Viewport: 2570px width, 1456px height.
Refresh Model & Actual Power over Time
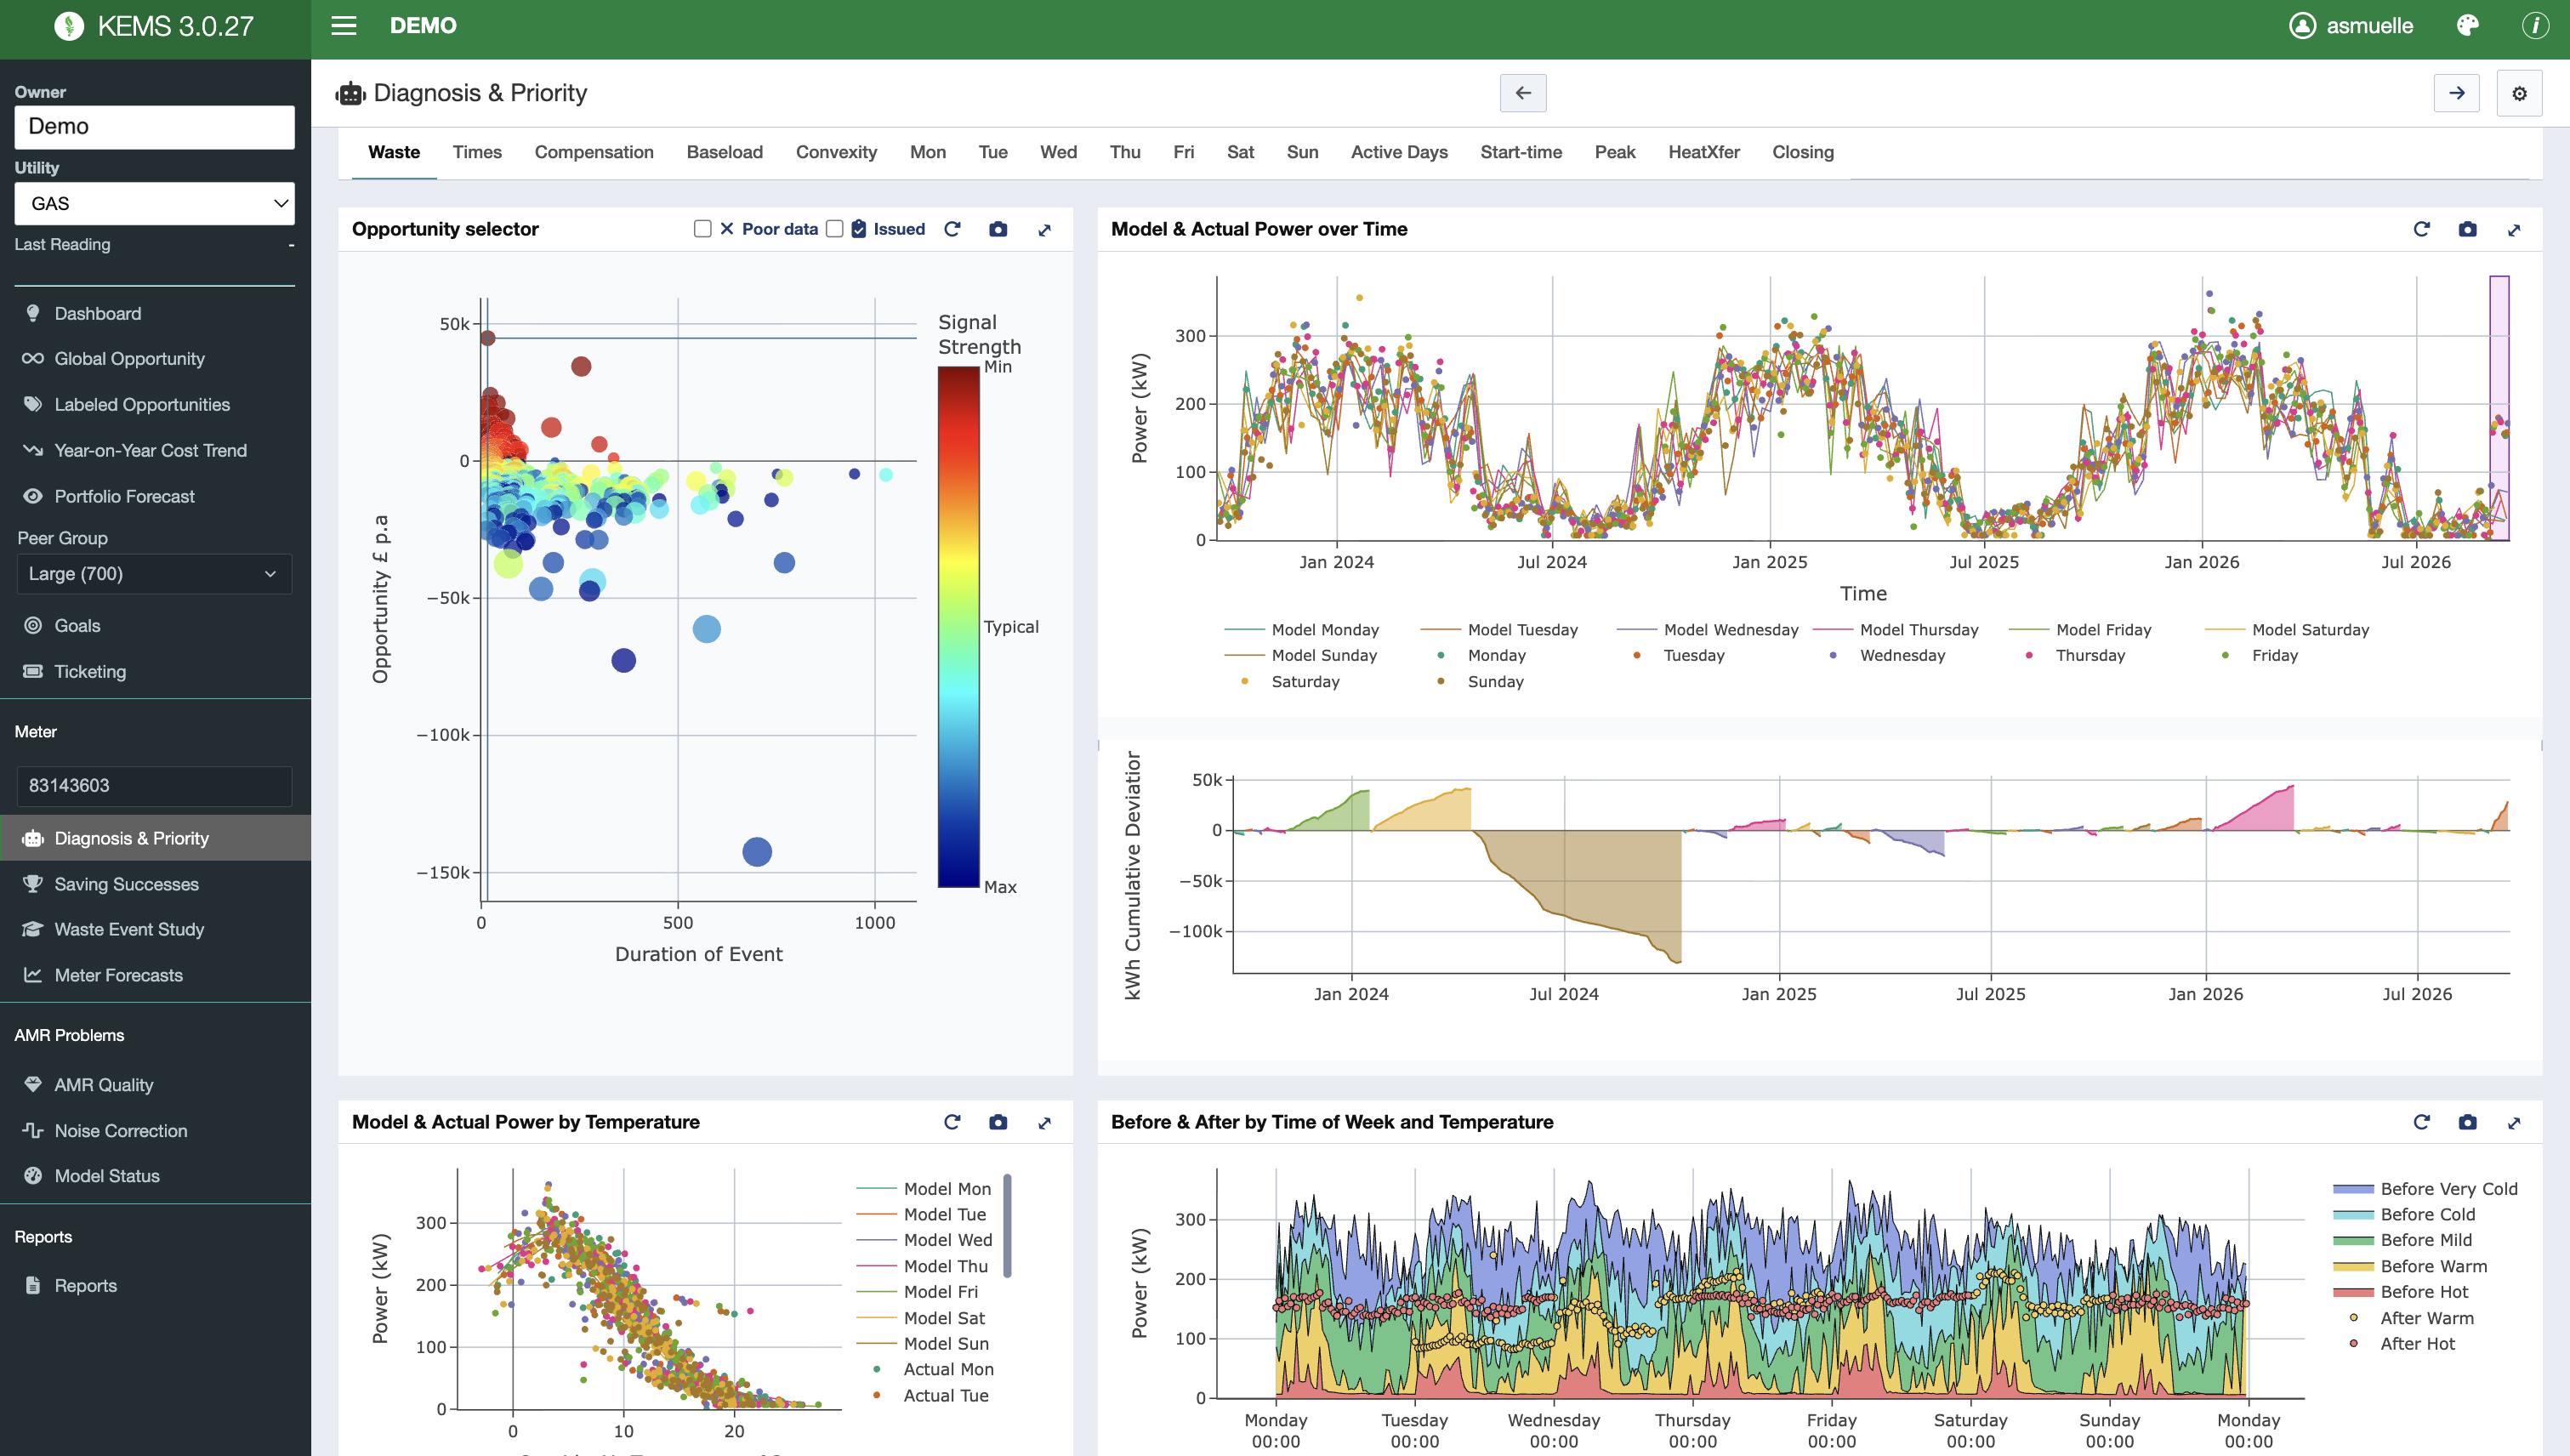(2421, 229)
